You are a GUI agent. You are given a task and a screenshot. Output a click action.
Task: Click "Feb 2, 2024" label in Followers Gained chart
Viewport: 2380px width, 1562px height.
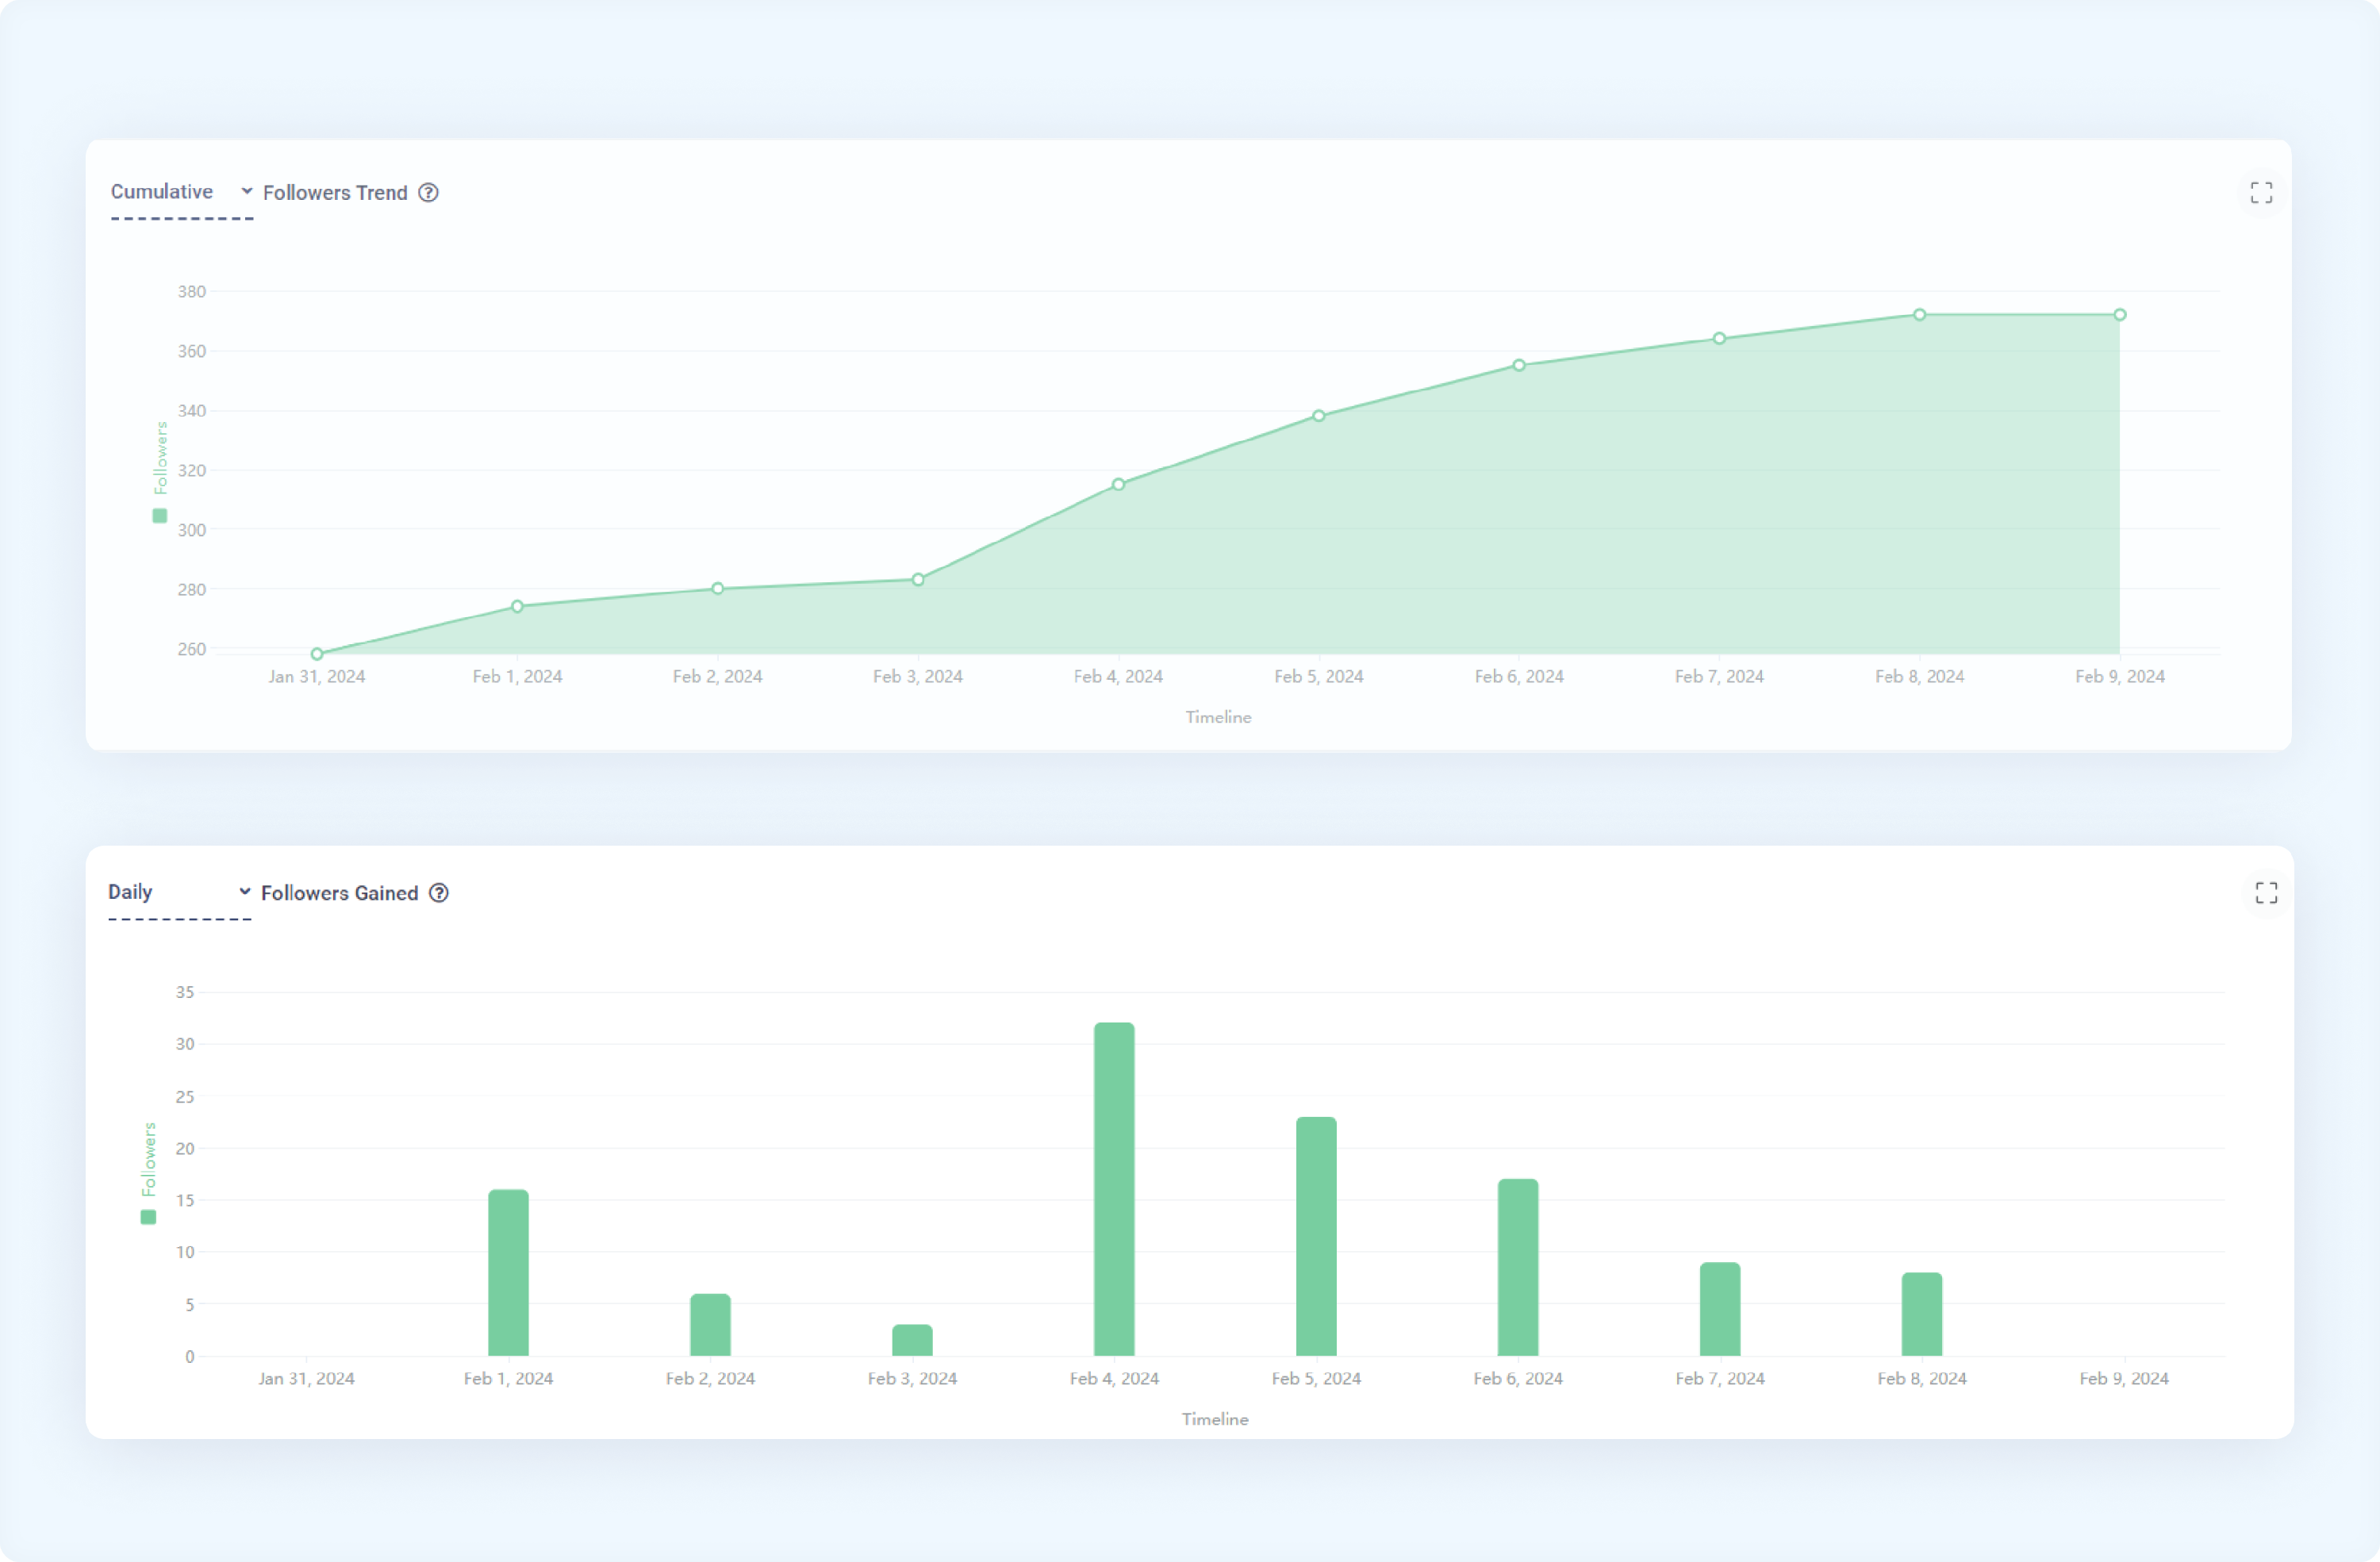click(x=710, y=1379)
